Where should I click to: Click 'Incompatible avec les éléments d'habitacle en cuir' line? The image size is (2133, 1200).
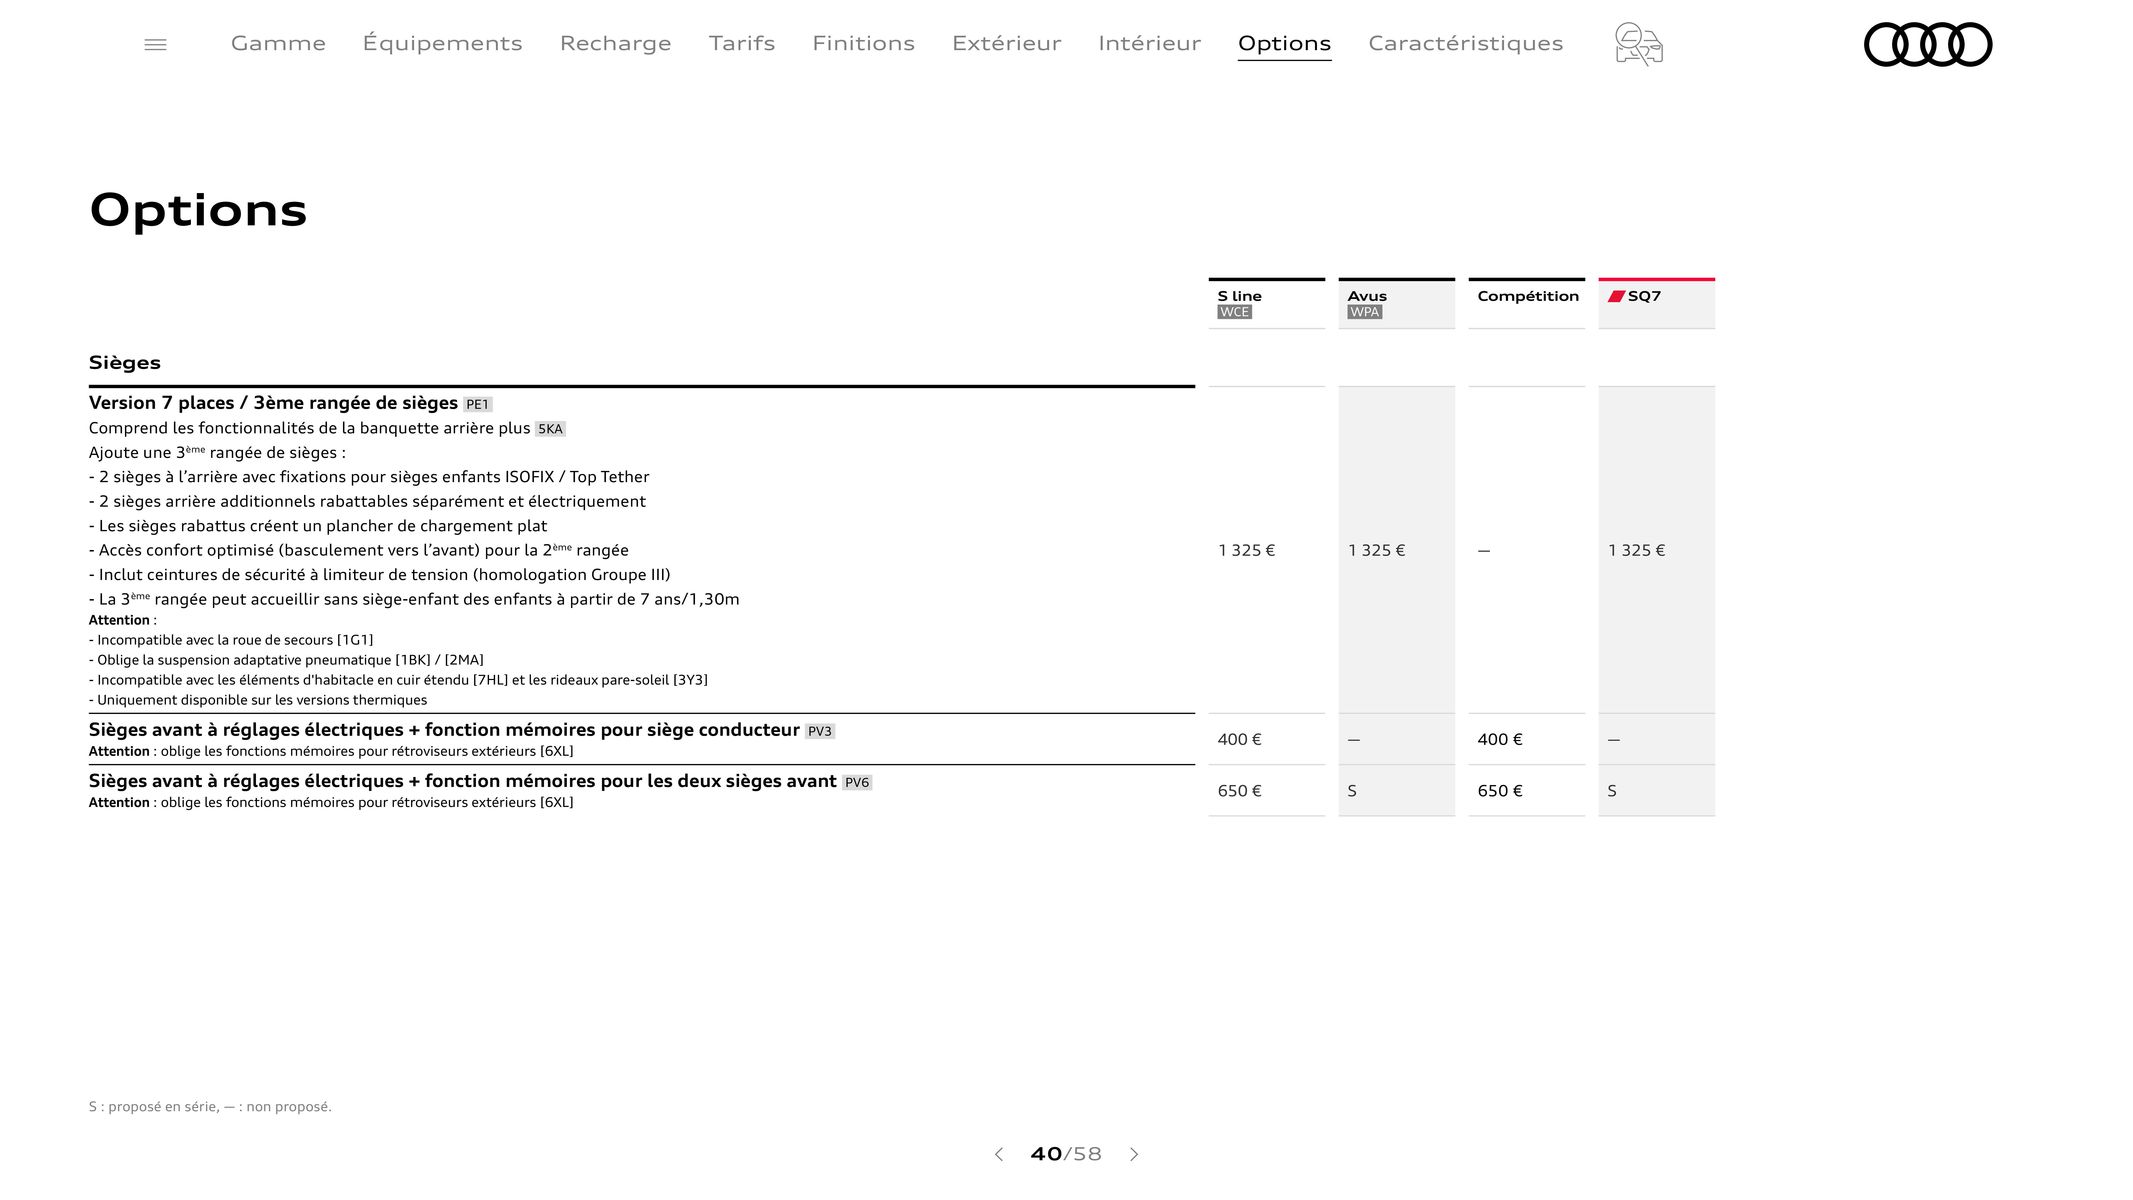[x=398, y=680]
